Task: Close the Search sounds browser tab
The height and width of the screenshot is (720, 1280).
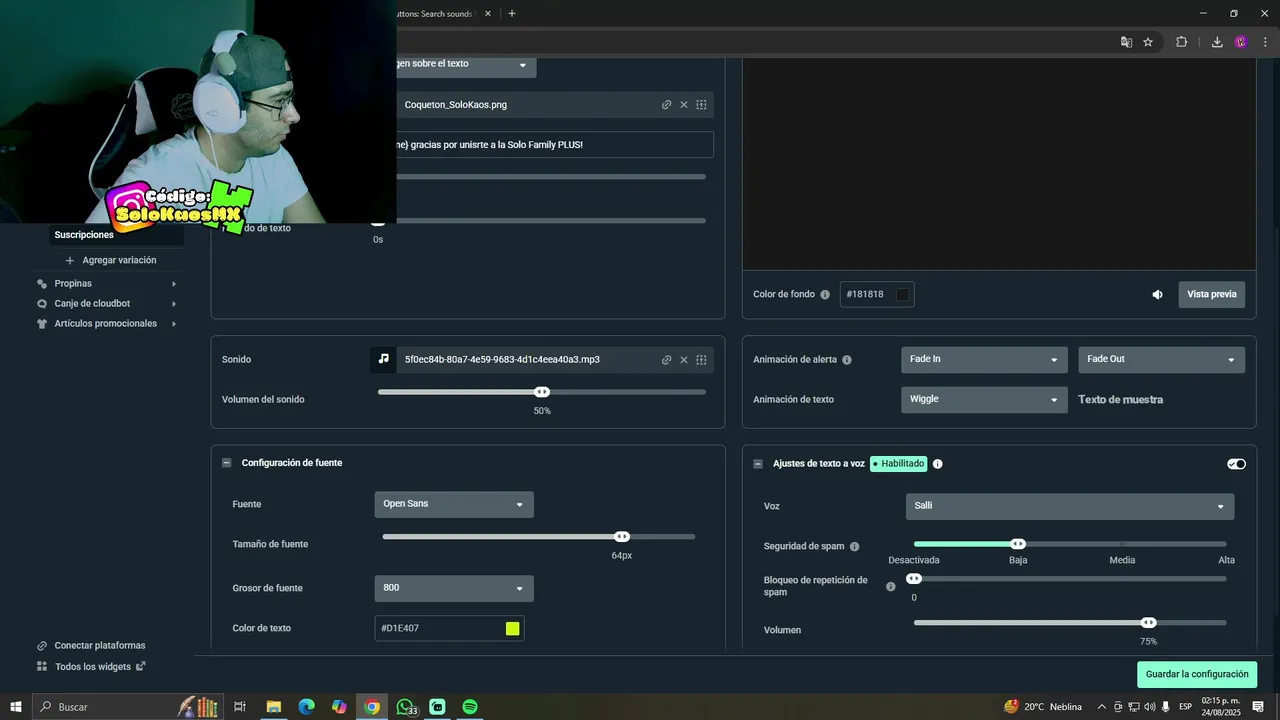Action: pos(487,14)
